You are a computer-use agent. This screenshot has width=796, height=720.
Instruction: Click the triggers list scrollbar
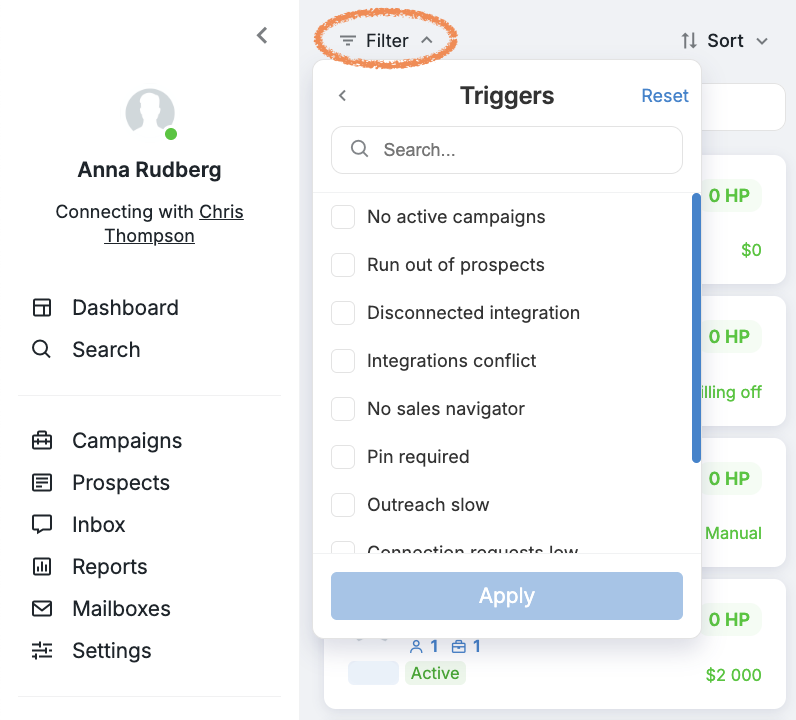pyautogui.click(x=696, y=328)
